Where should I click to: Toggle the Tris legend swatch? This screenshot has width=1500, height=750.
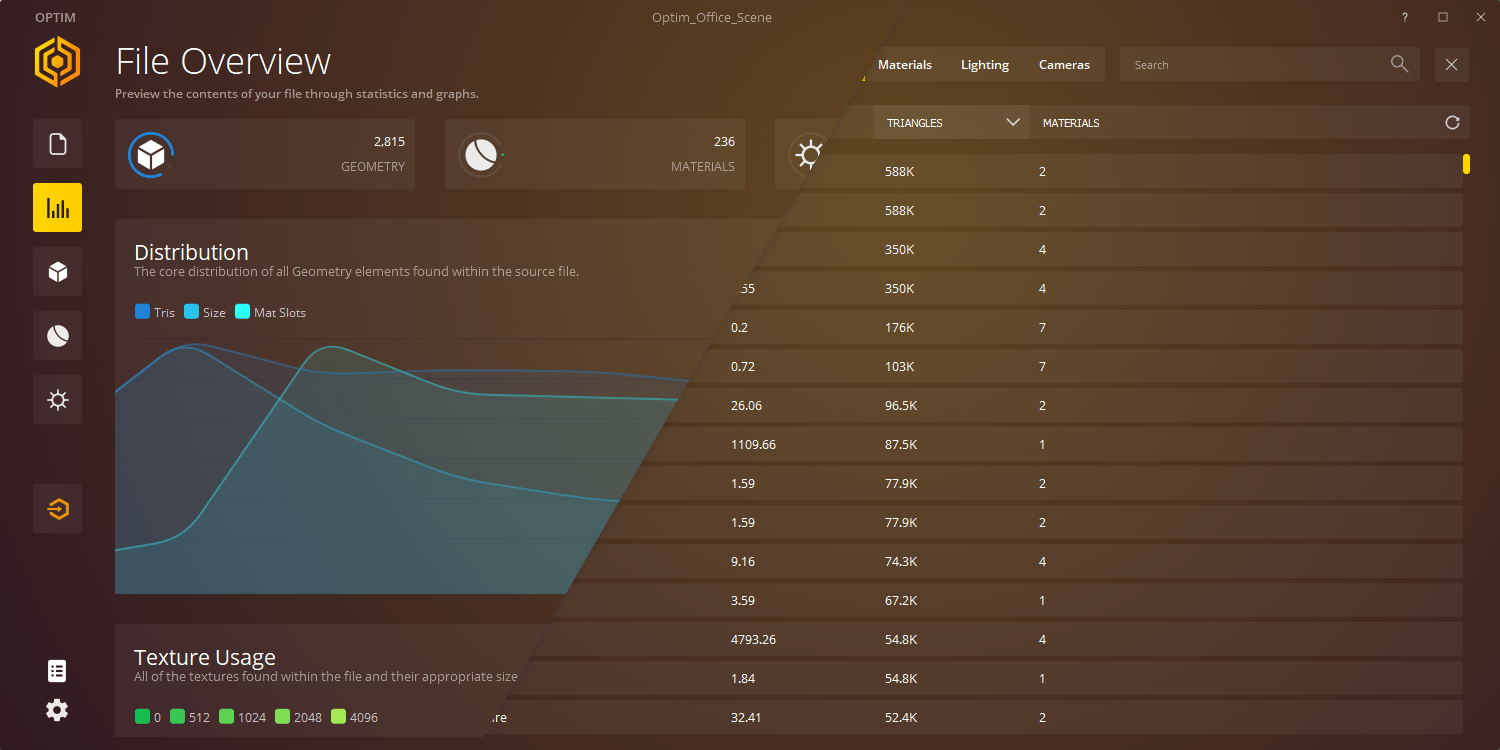click(142, 312)
